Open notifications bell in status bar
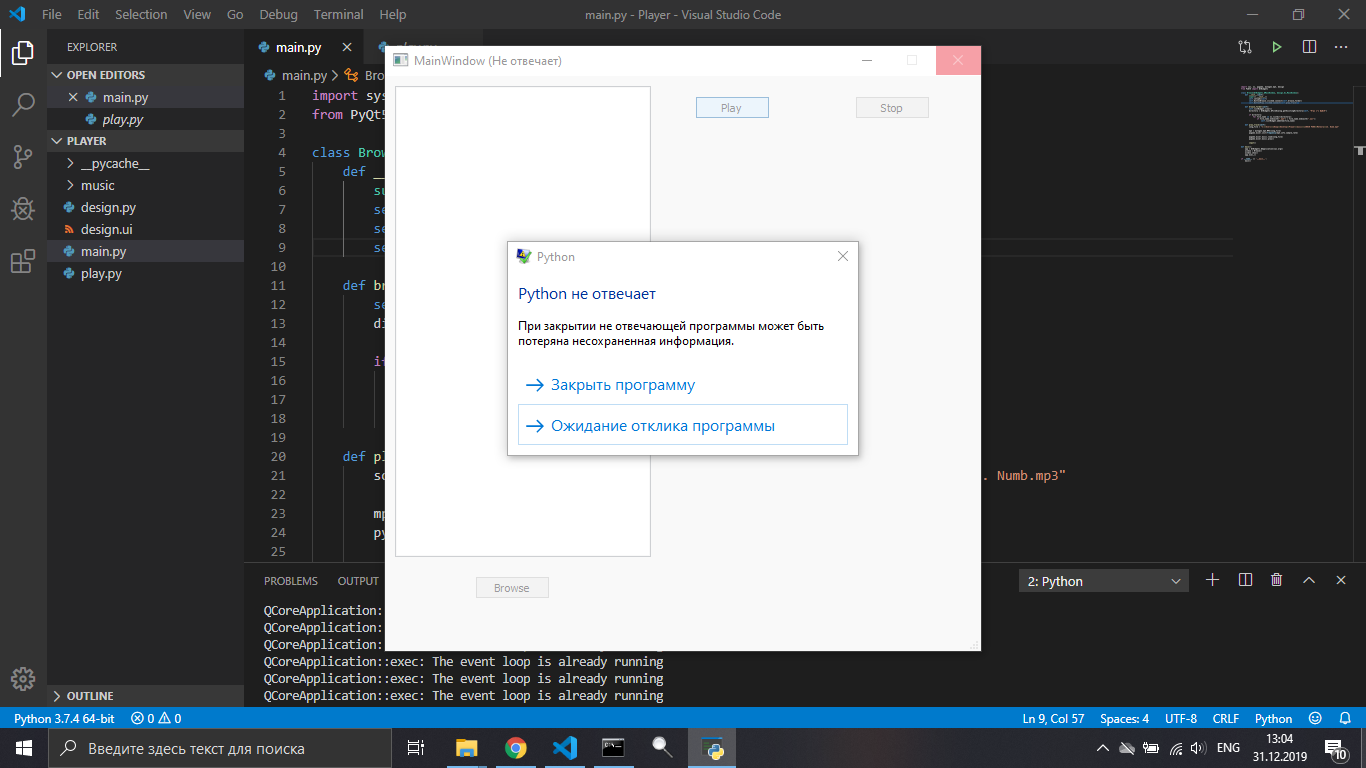Viewport: 1366px width, 768px height. coord(1345,718)
